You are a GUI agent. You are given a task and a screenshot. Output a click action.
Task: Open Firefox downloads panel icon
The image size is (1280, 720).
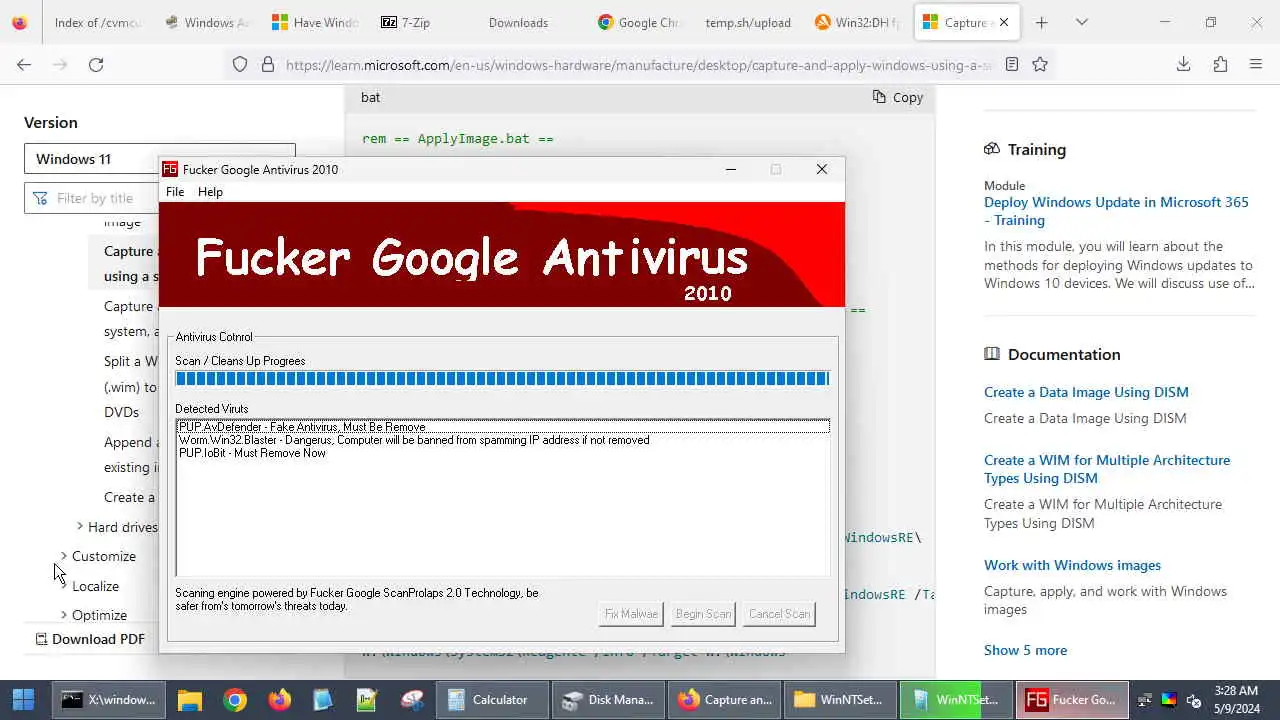click(1183, 64)
